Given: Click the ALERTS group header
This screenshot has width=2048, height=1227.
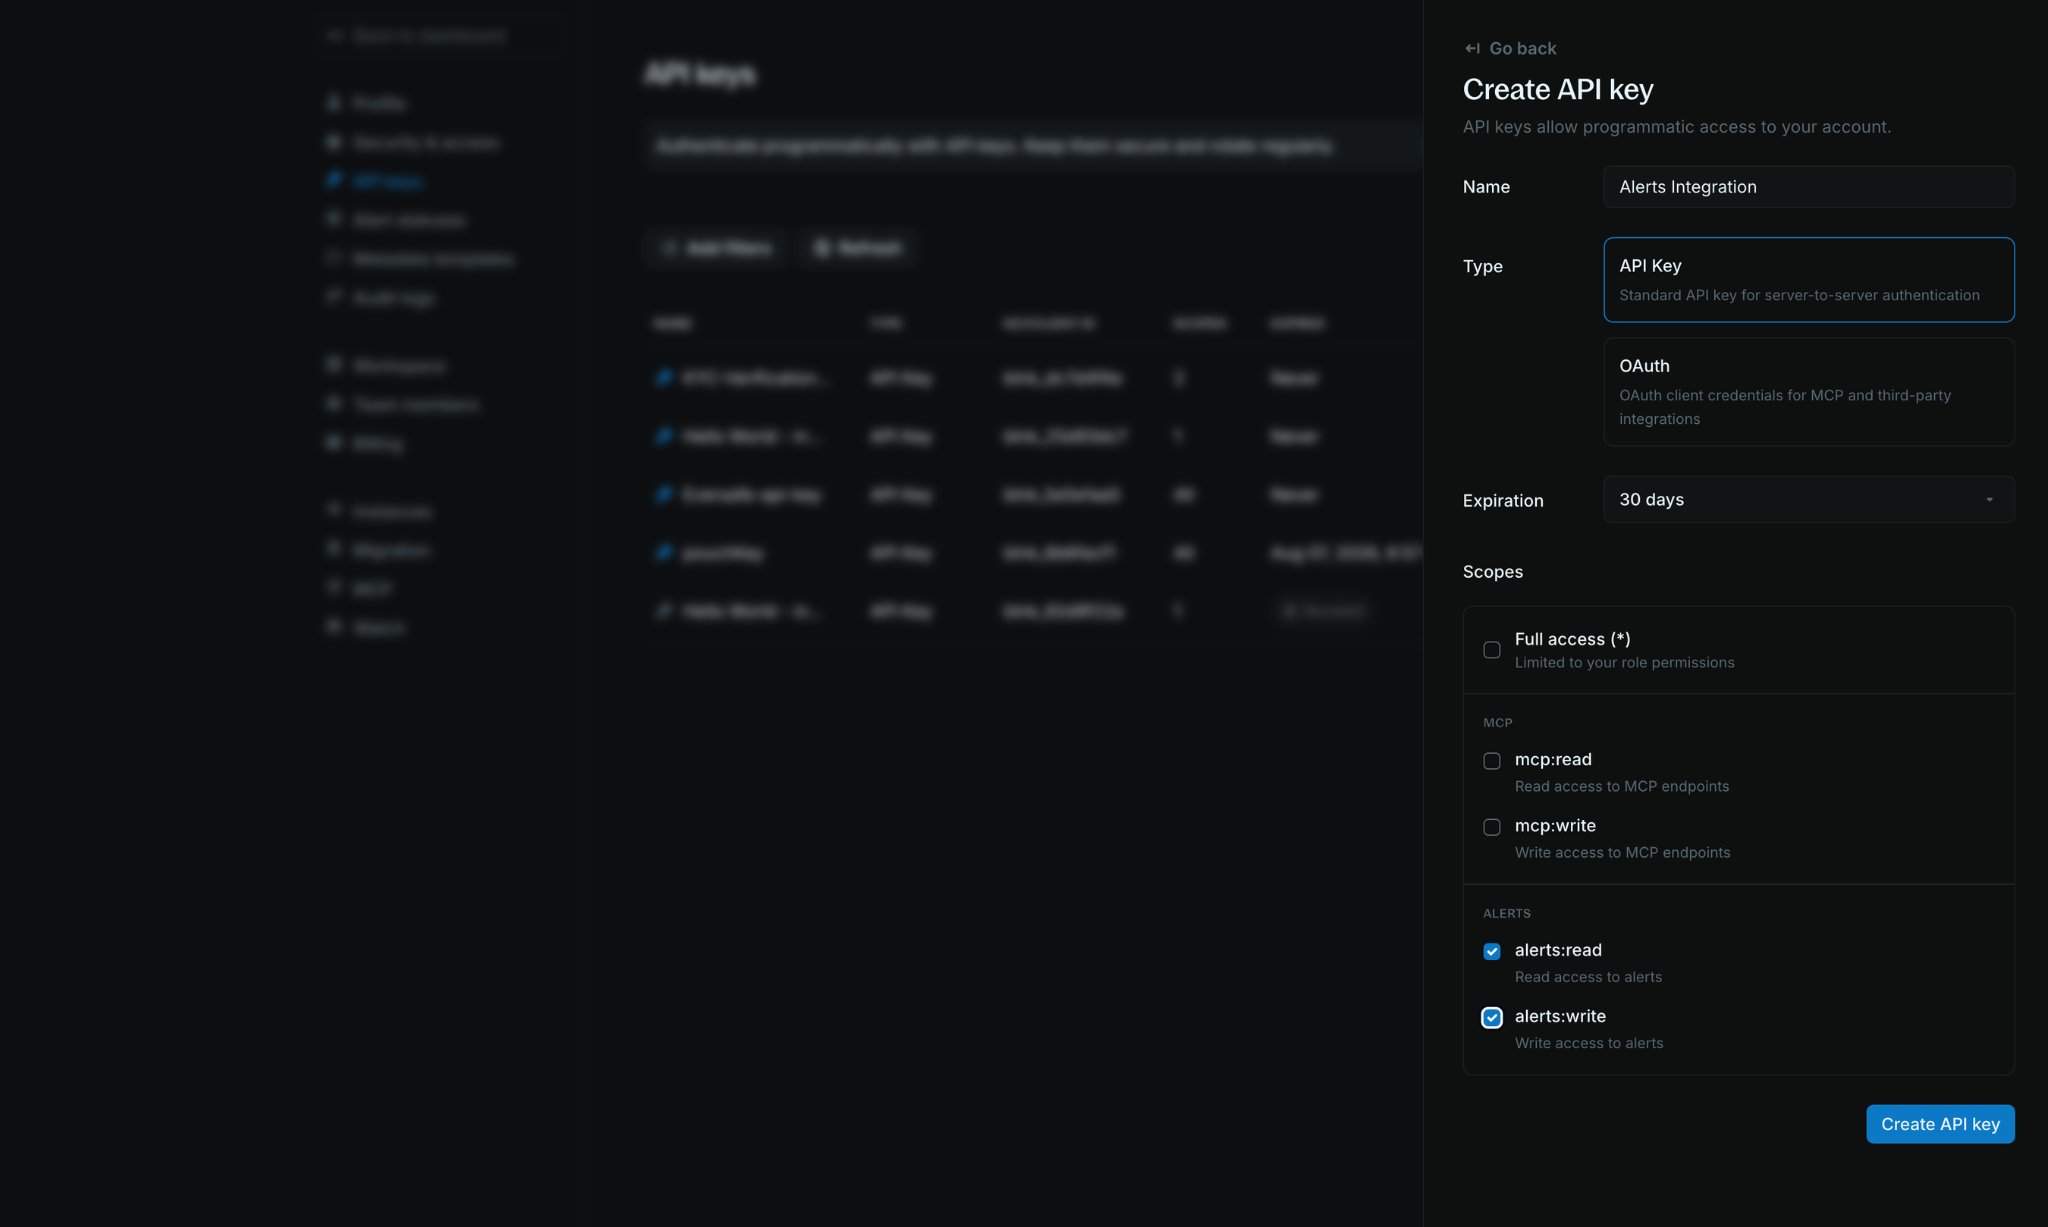Looking at the screenshot, I should [x=1506, y=914].
